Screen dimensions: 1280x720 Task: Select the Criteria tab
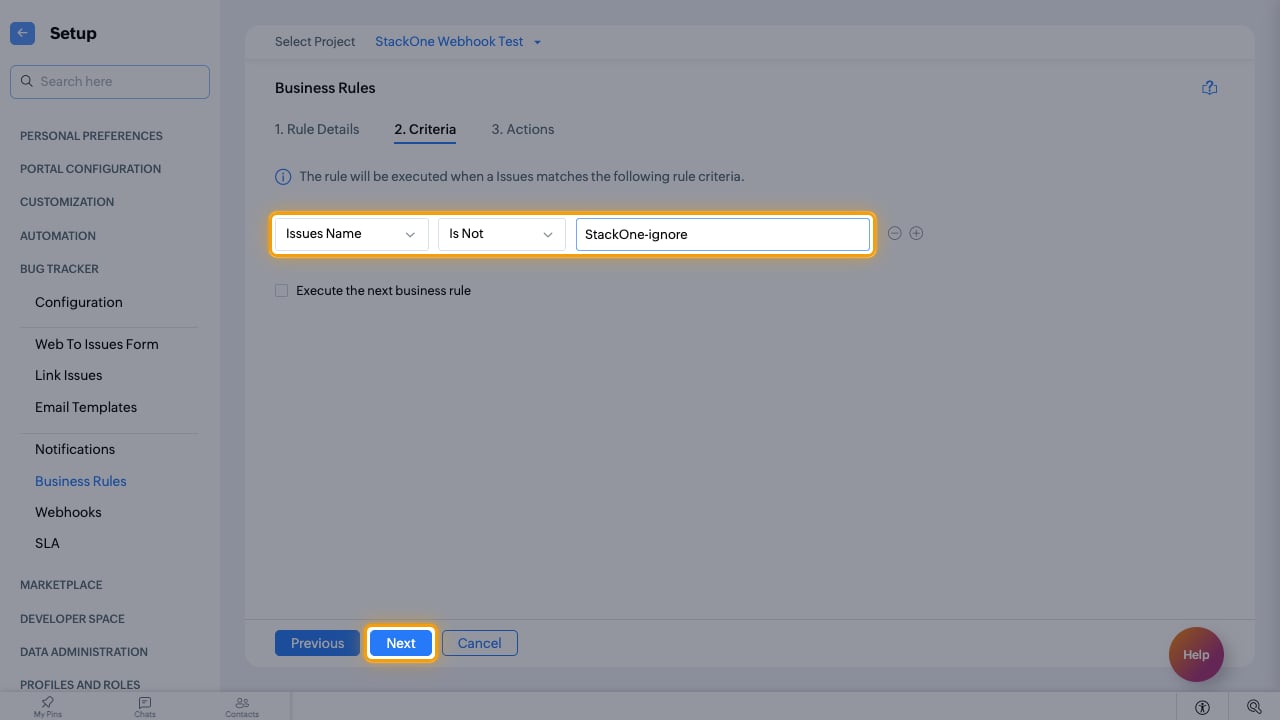[x=425, y=129]
